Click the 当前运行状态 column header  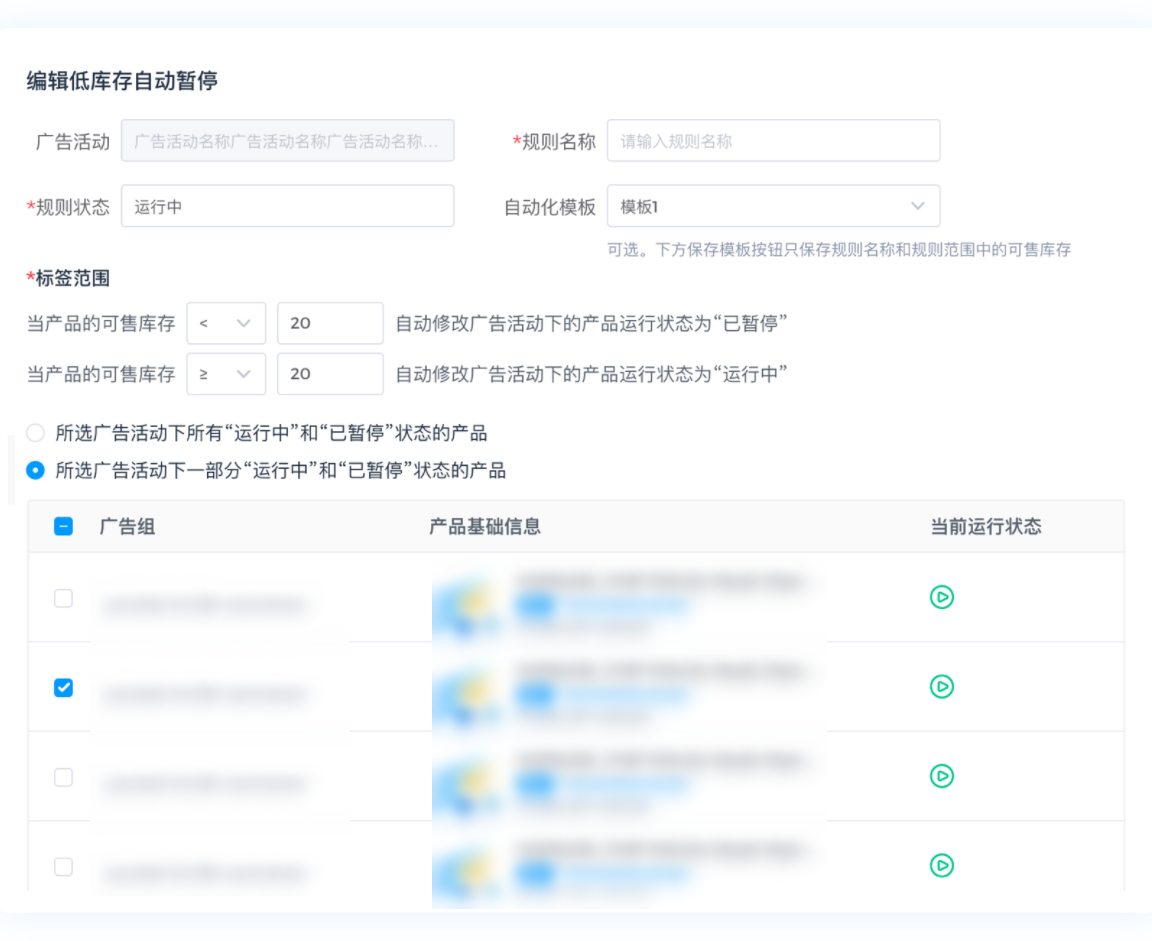(x=986, y=527)
